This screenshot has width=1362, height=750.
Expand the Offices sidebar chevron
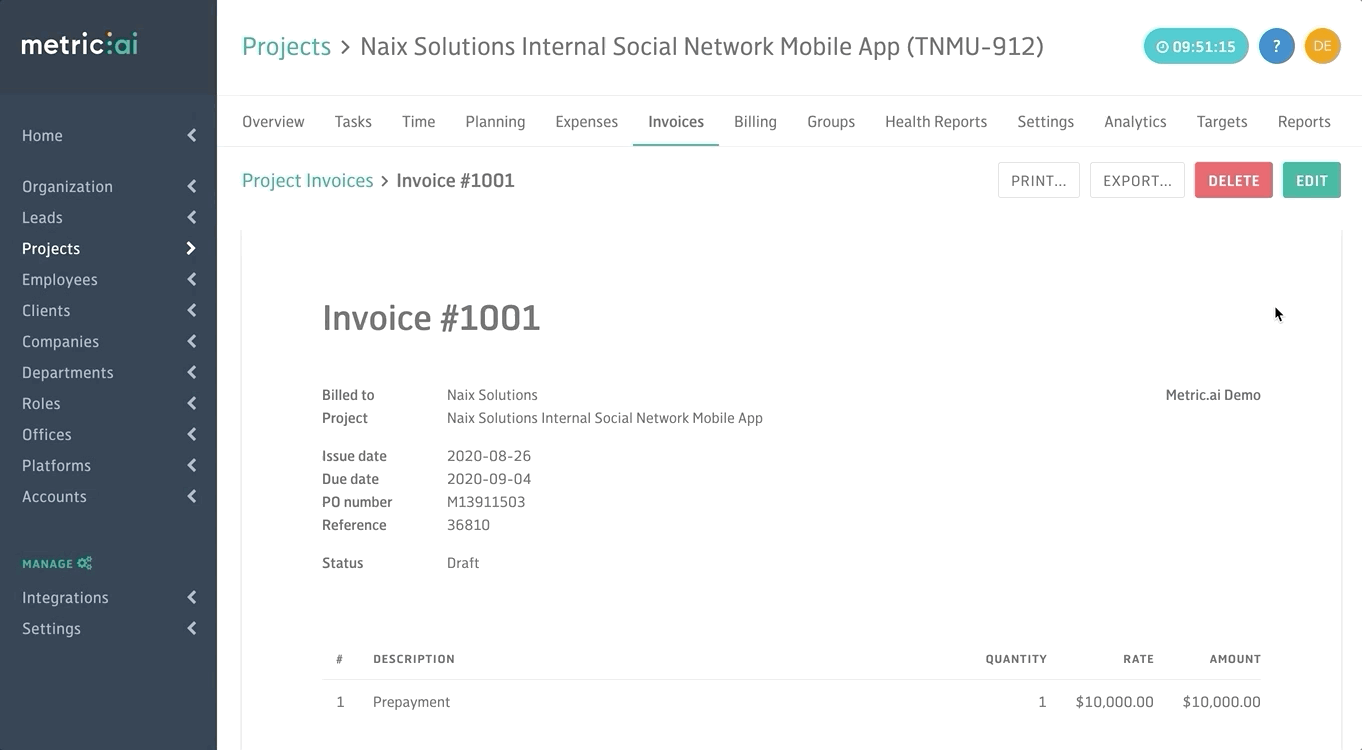coord(191,434)
